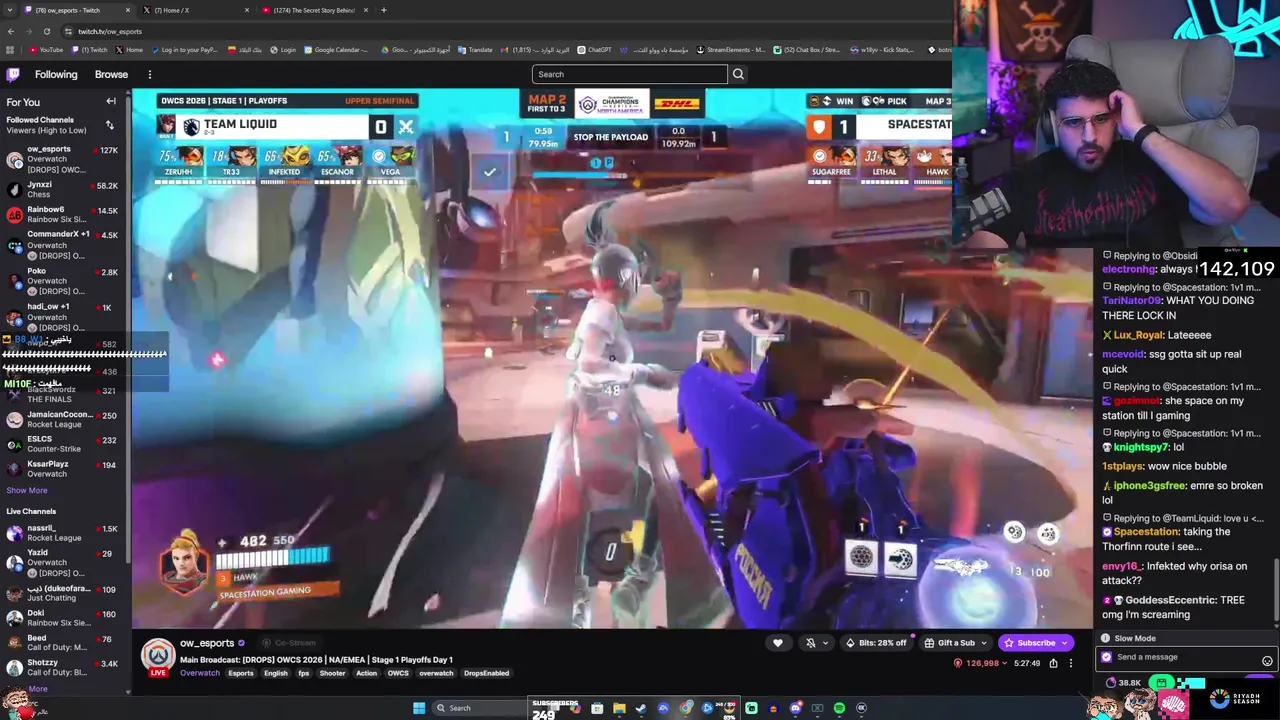Switch to The Secret Story Behind tab
Image resolution: width=1280 pixels, height=720 pixels.
pos(316,10)
